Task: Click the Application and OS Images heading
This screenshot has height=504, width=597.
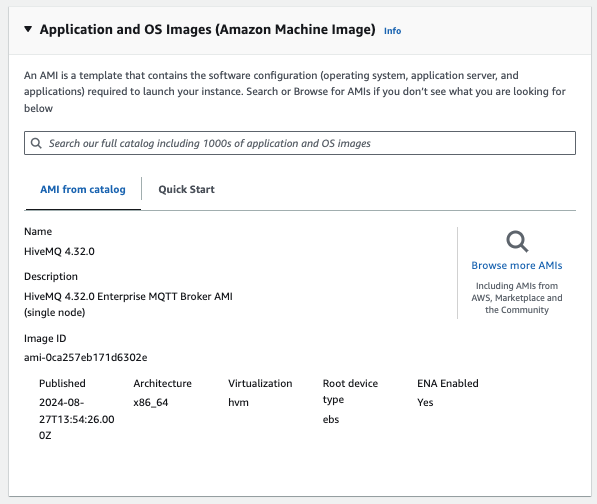Action: (208, 29)
